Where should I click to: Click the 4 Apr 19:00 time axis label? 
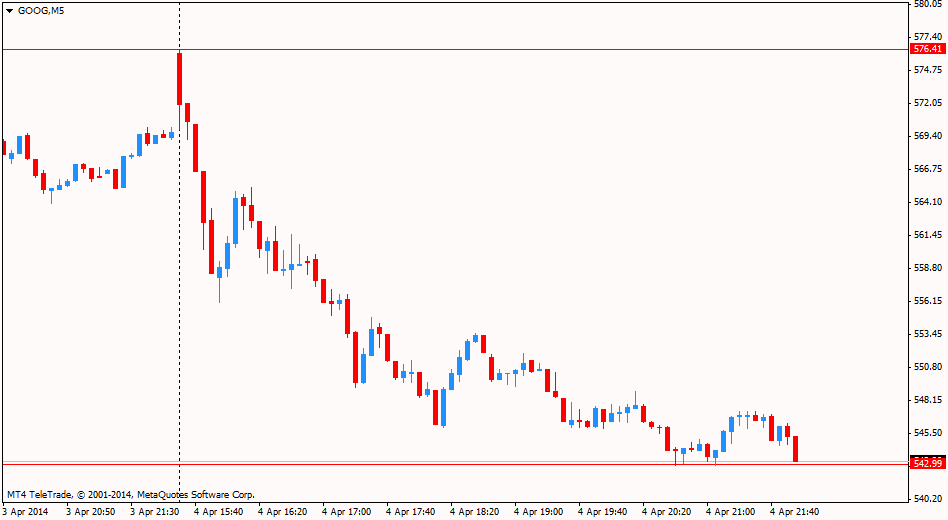[539, 512]
